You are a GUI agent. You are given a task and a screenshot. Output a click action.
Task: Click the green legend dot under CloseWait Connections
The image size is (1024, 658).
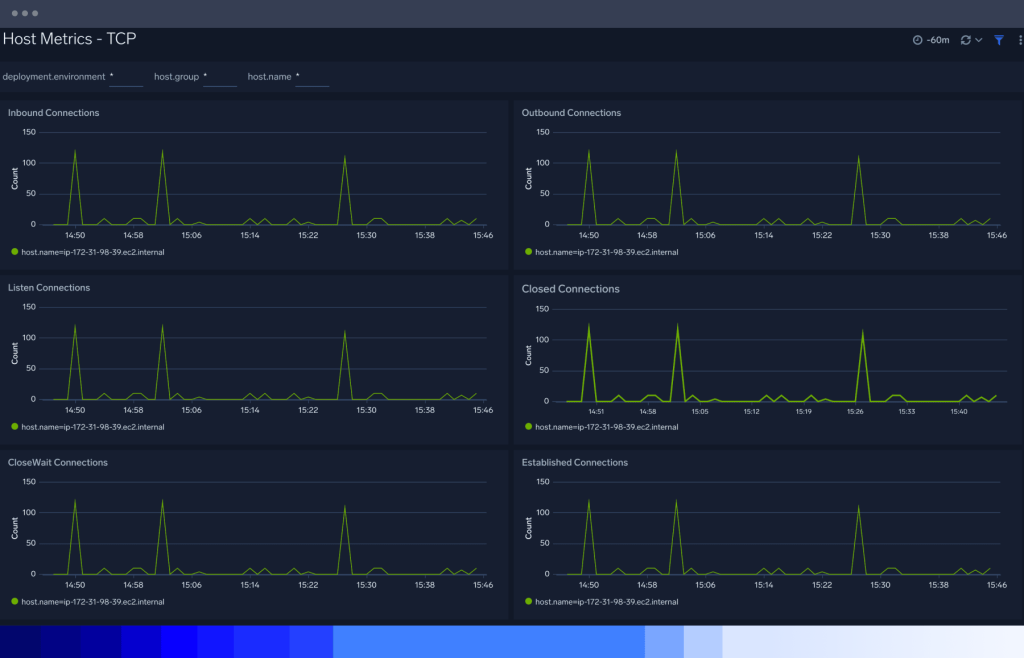(14, 602)
